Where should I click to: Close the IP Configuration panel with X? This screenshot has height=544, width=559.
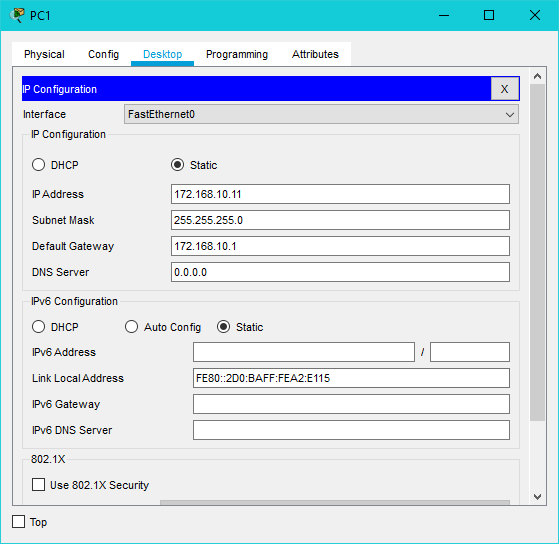pyautogui.click(x=504, y=89)
